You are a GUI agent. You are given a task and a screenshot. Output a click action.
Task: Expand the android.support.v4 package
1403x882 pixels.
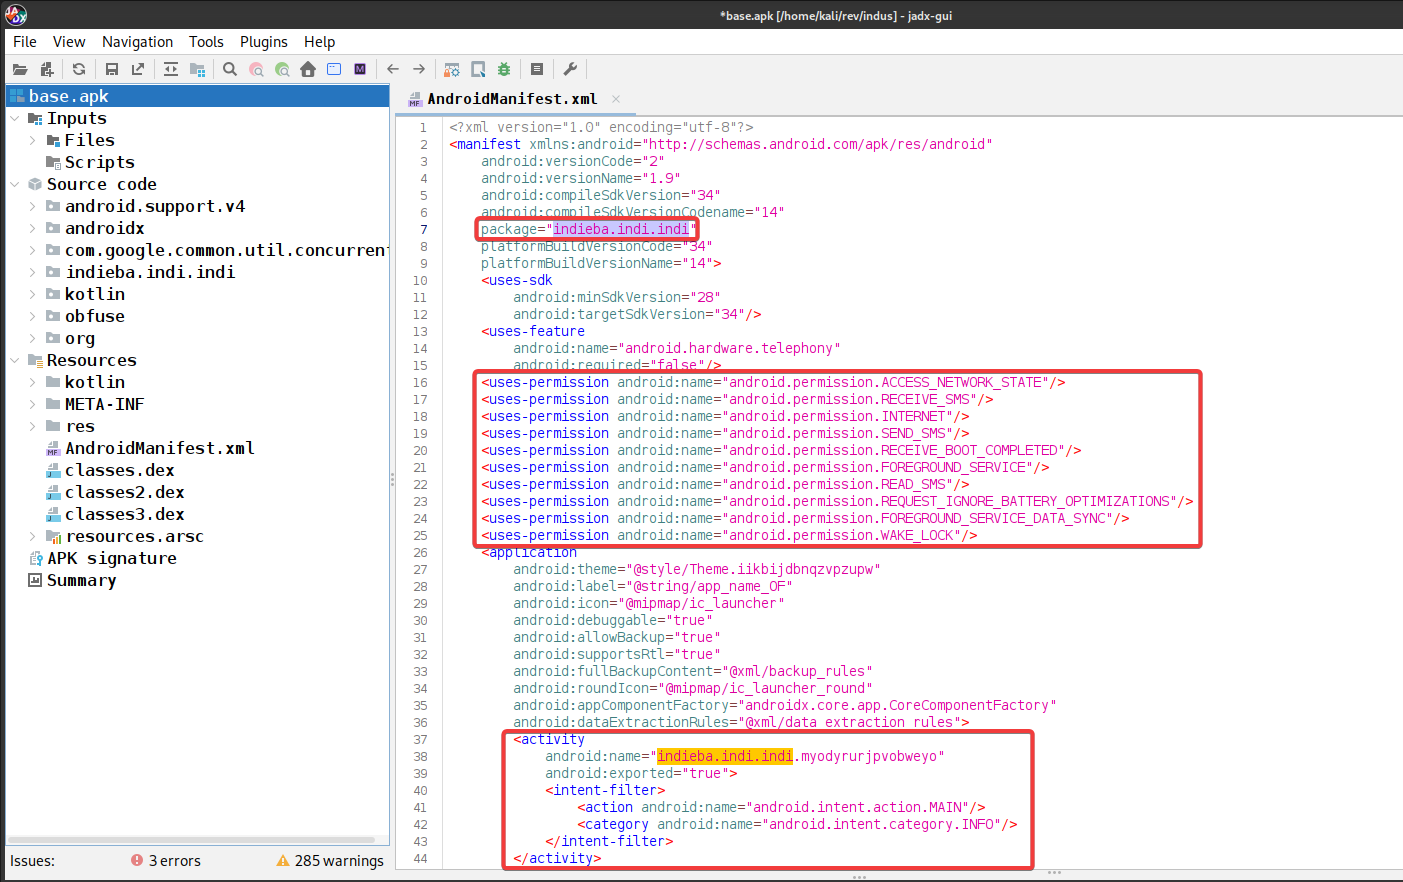[x=32, y=206]
